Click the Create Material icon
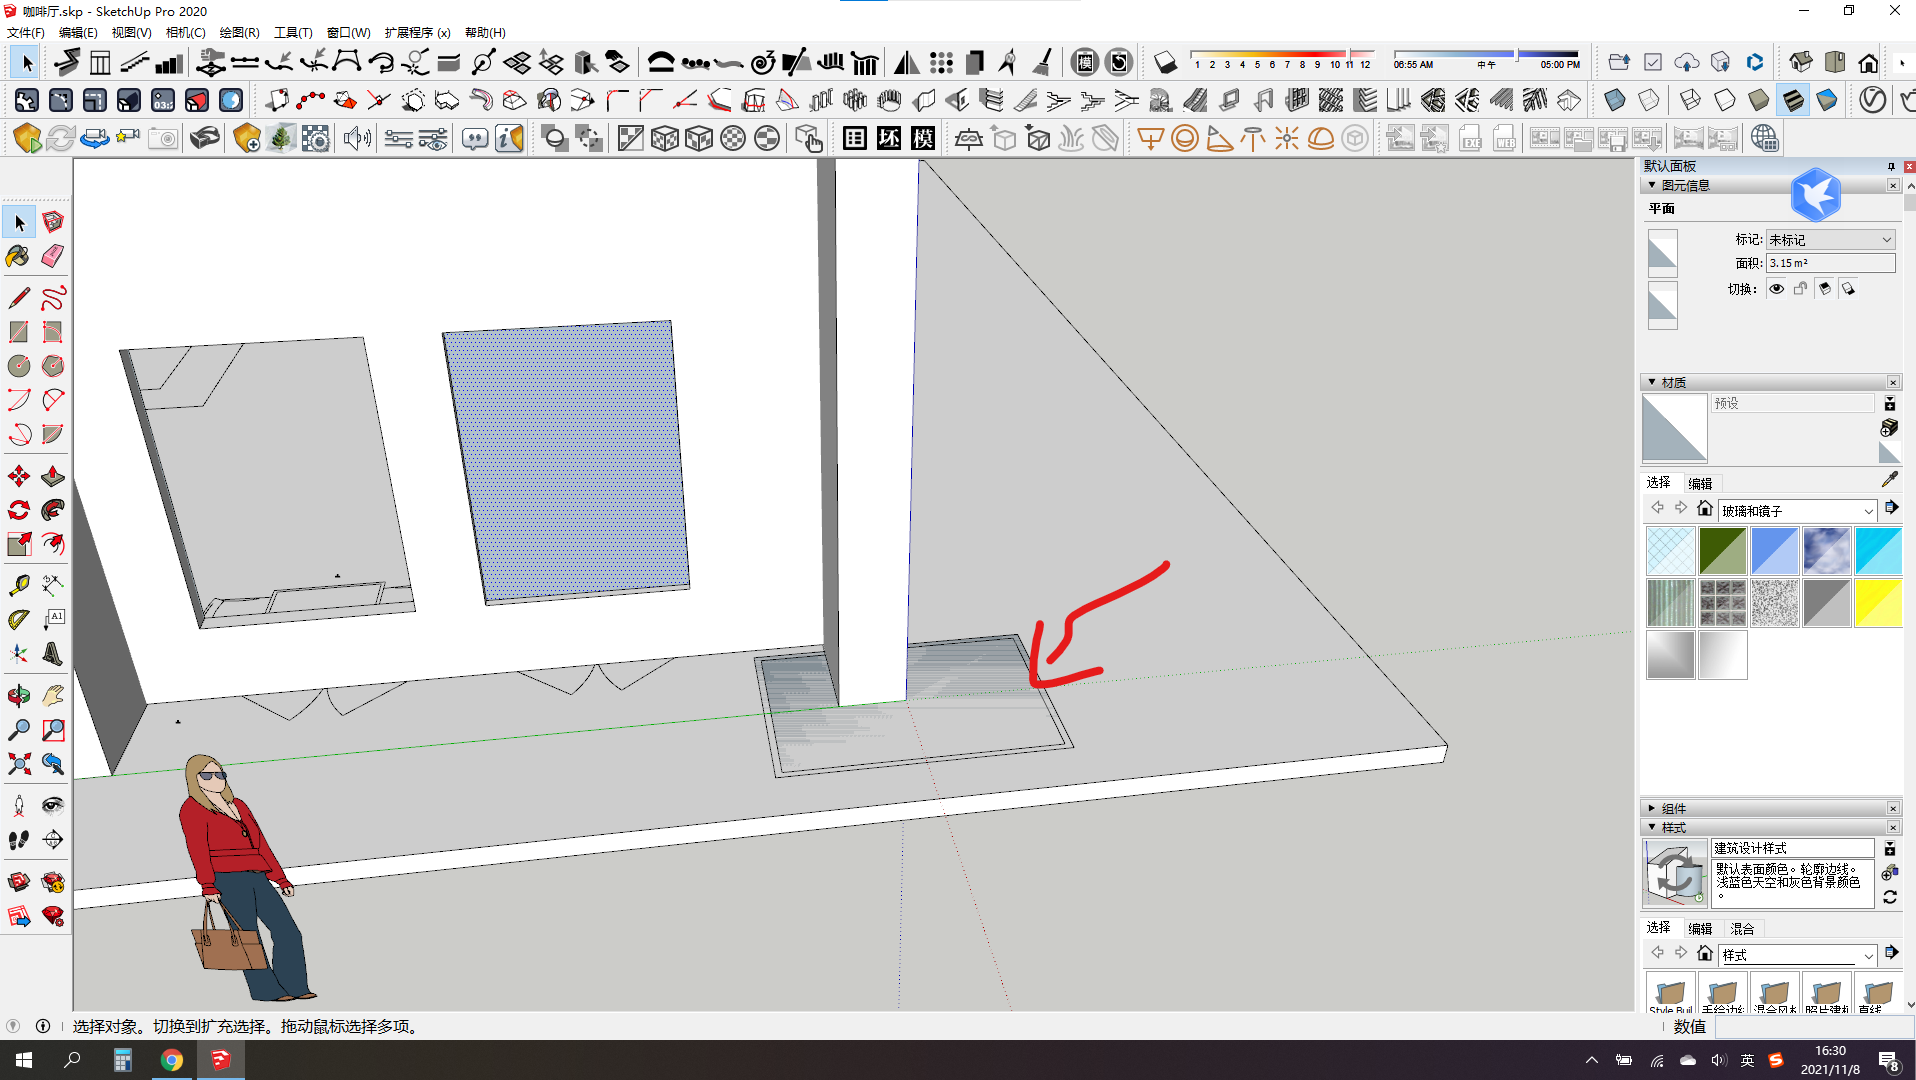Image resolution: width=1916 pixels, height=1080 pixels. 1889,428
